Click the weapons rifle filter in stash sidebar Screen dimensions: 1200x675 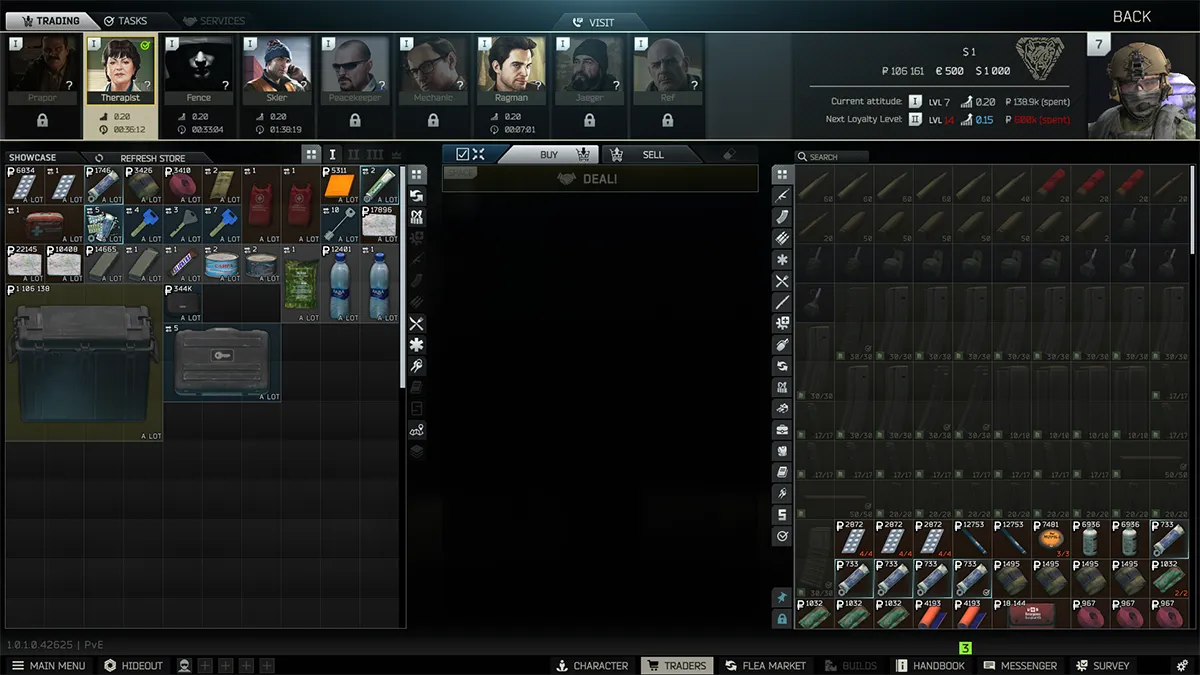point(782,196)
